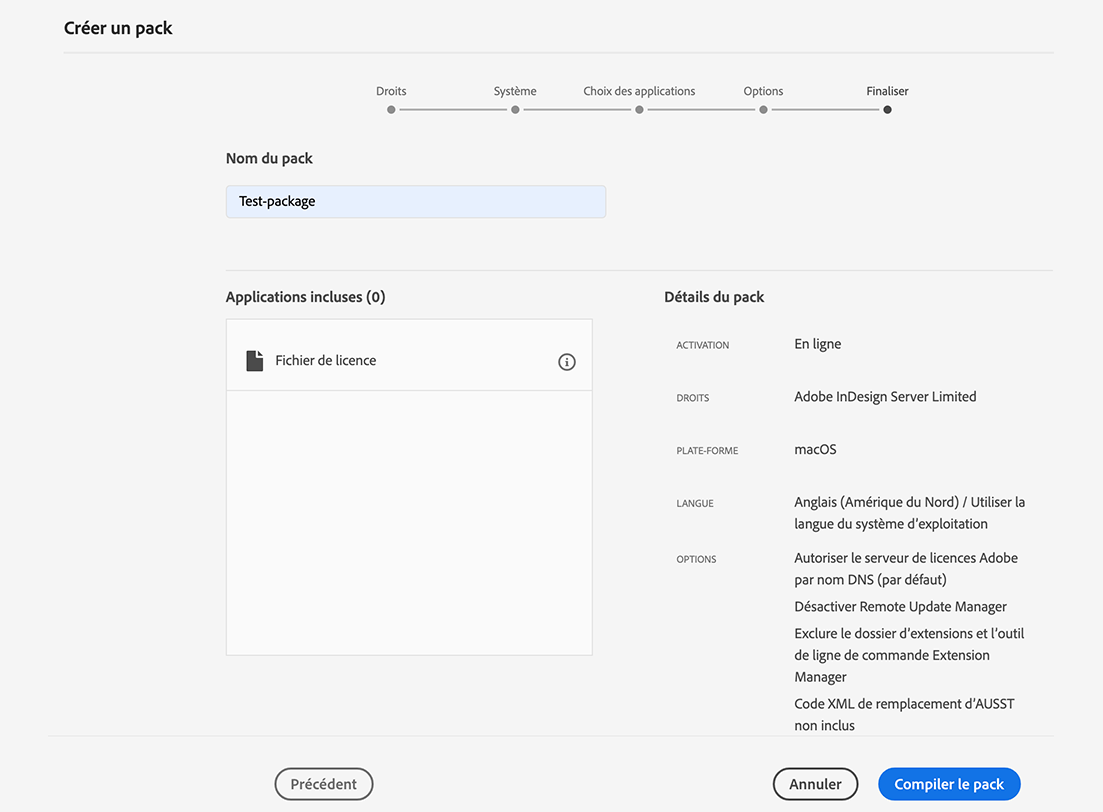Go to the Droits step label

click(x=391, y=91)
